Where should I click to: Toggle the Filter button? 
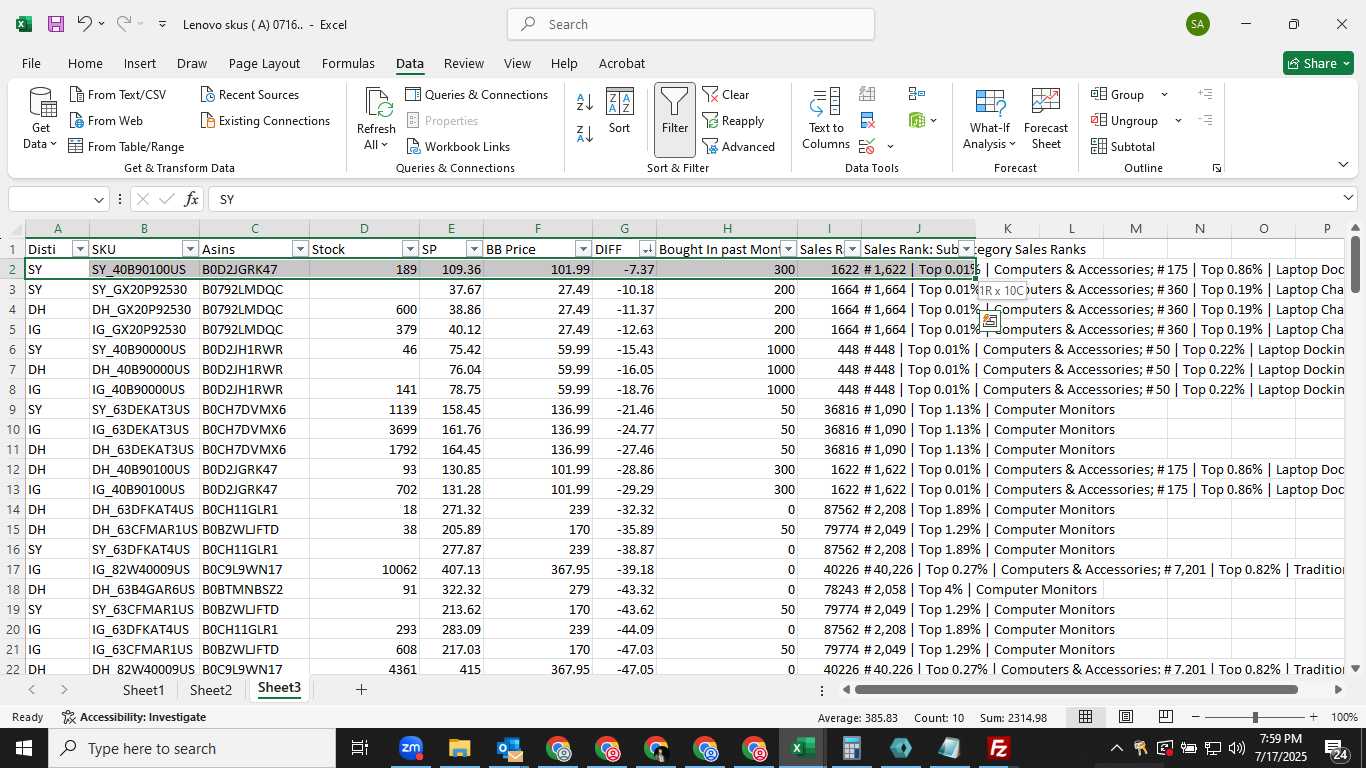click(x=675, y=120)
